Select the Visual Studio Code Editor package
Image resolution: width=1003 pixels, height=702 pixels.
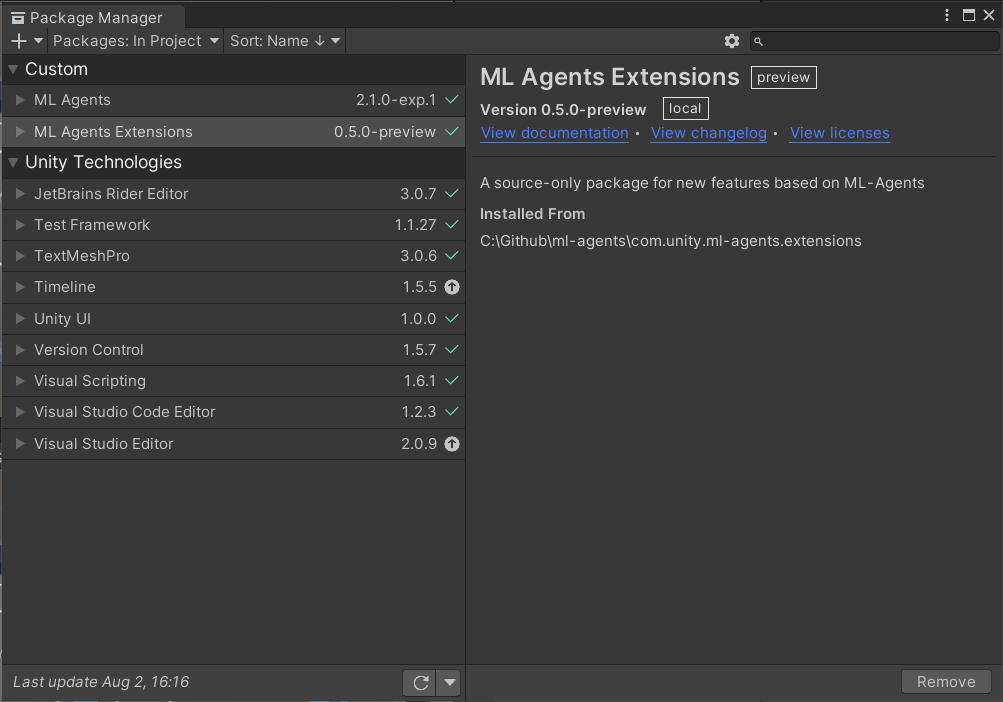[x=233, y=412]
